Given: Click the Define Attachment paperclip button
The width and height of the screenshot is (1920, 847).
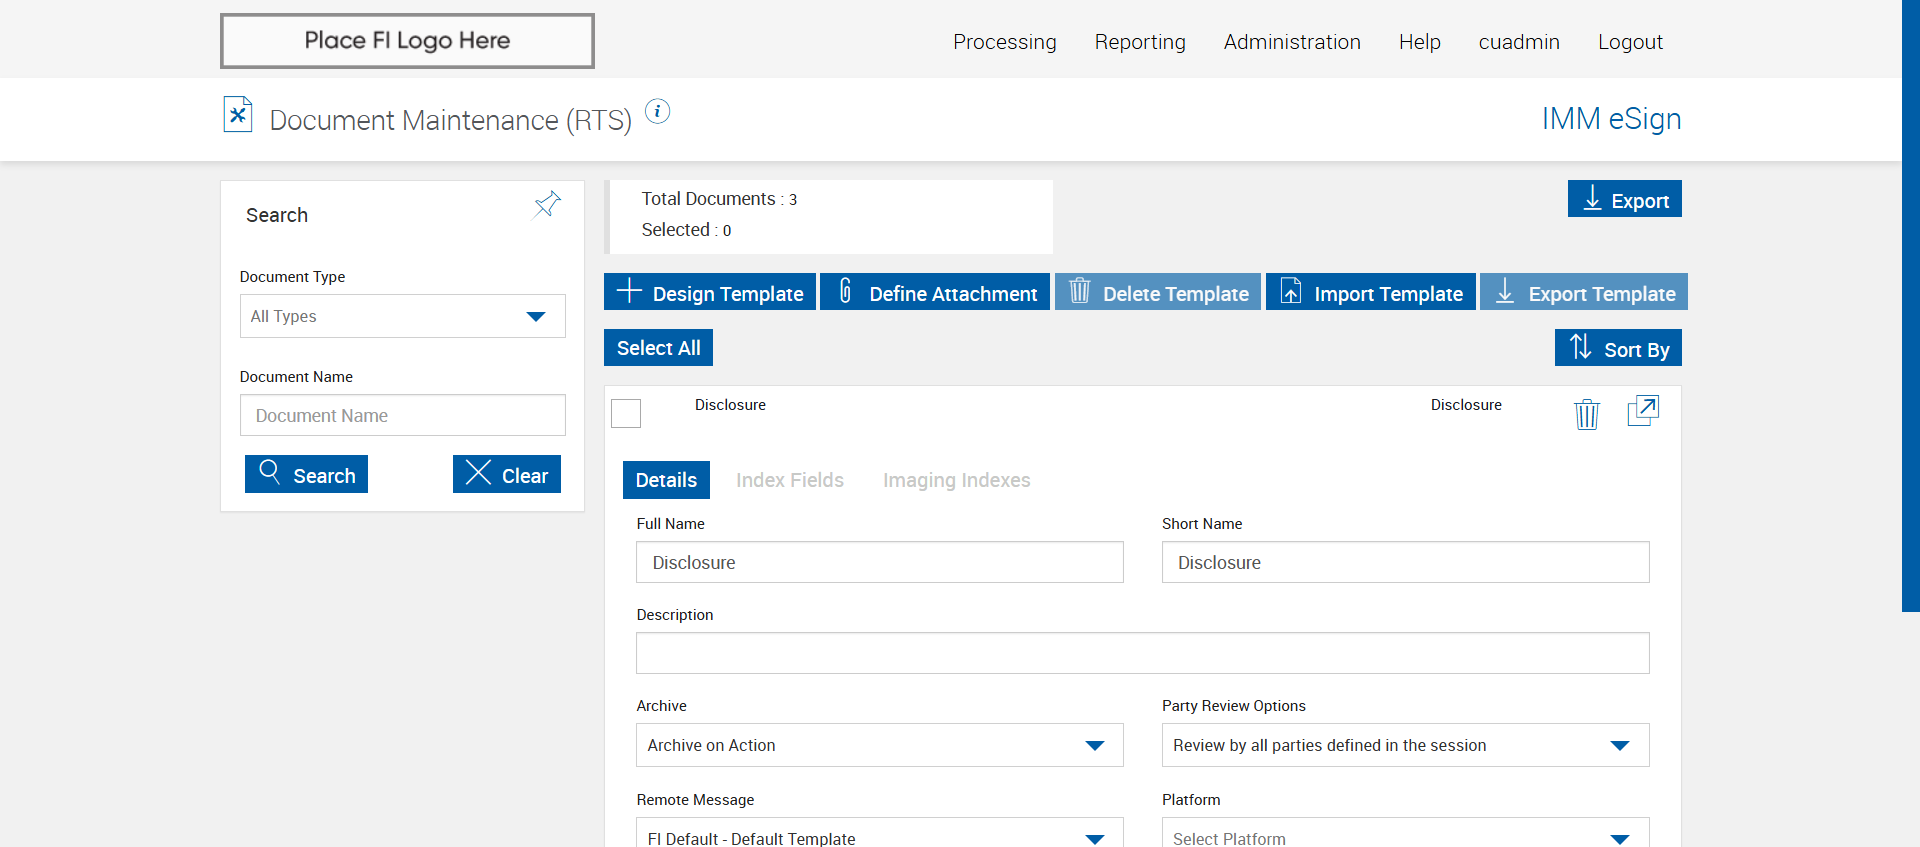Looking at the screenshot, I should click(x=935, y=292).
